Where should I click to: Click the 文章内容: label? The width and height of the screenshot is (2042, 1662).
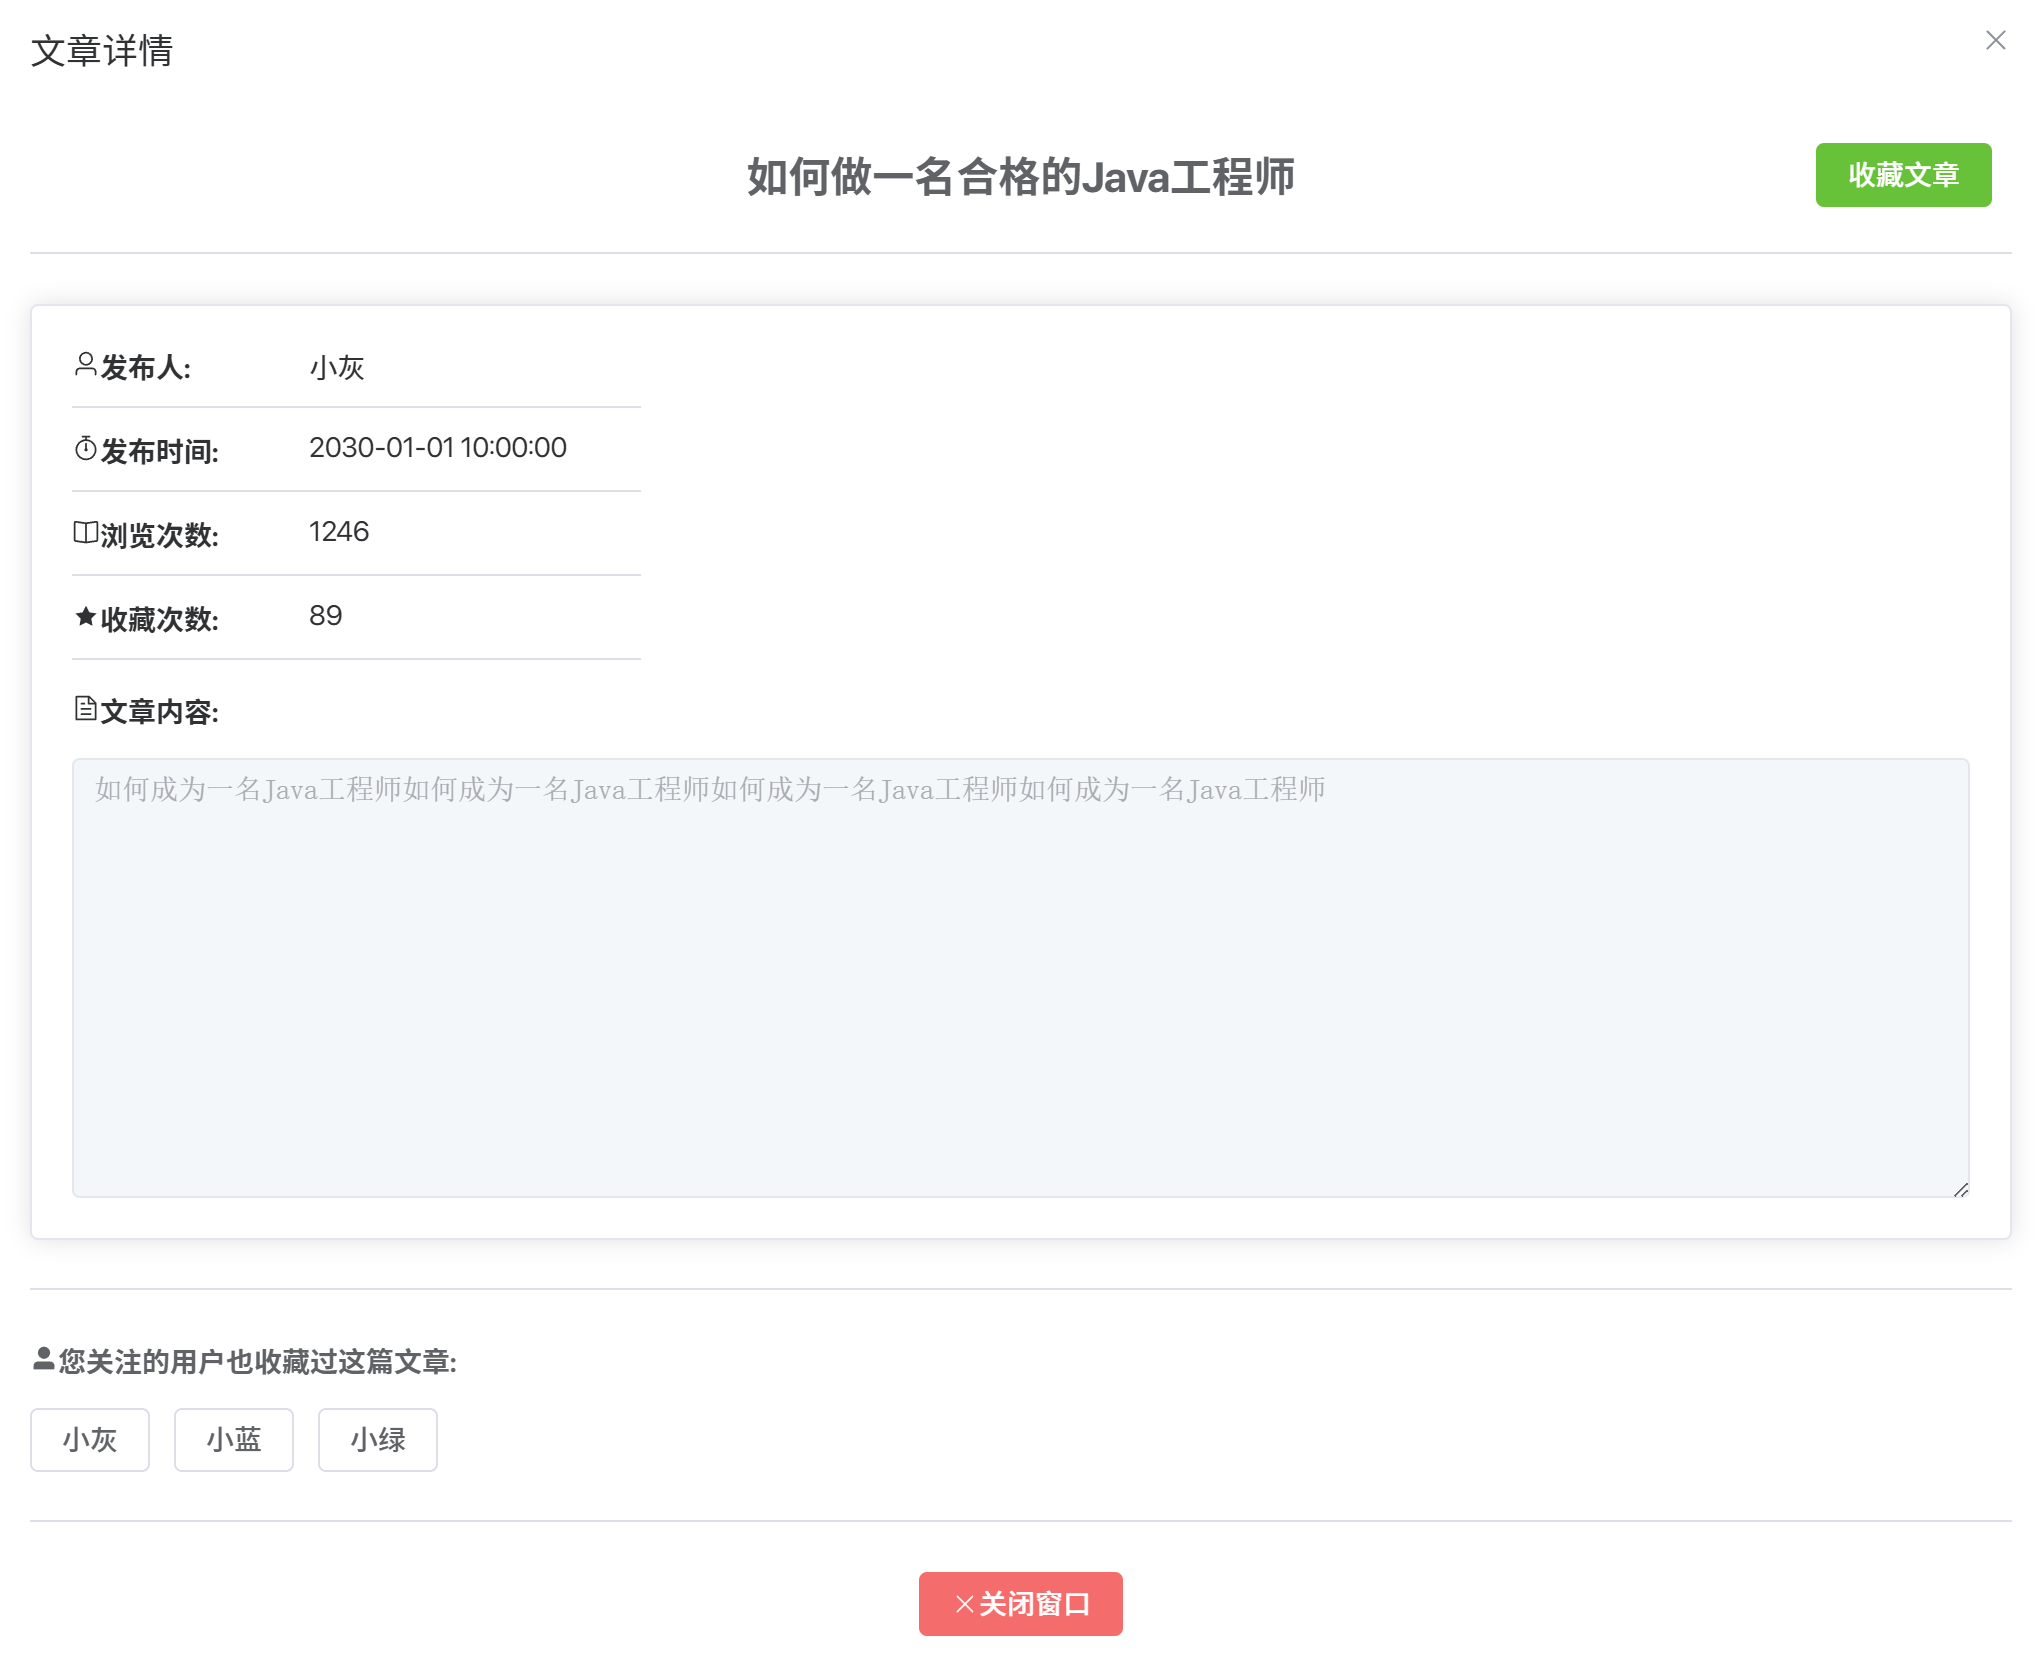coord(159,711)
